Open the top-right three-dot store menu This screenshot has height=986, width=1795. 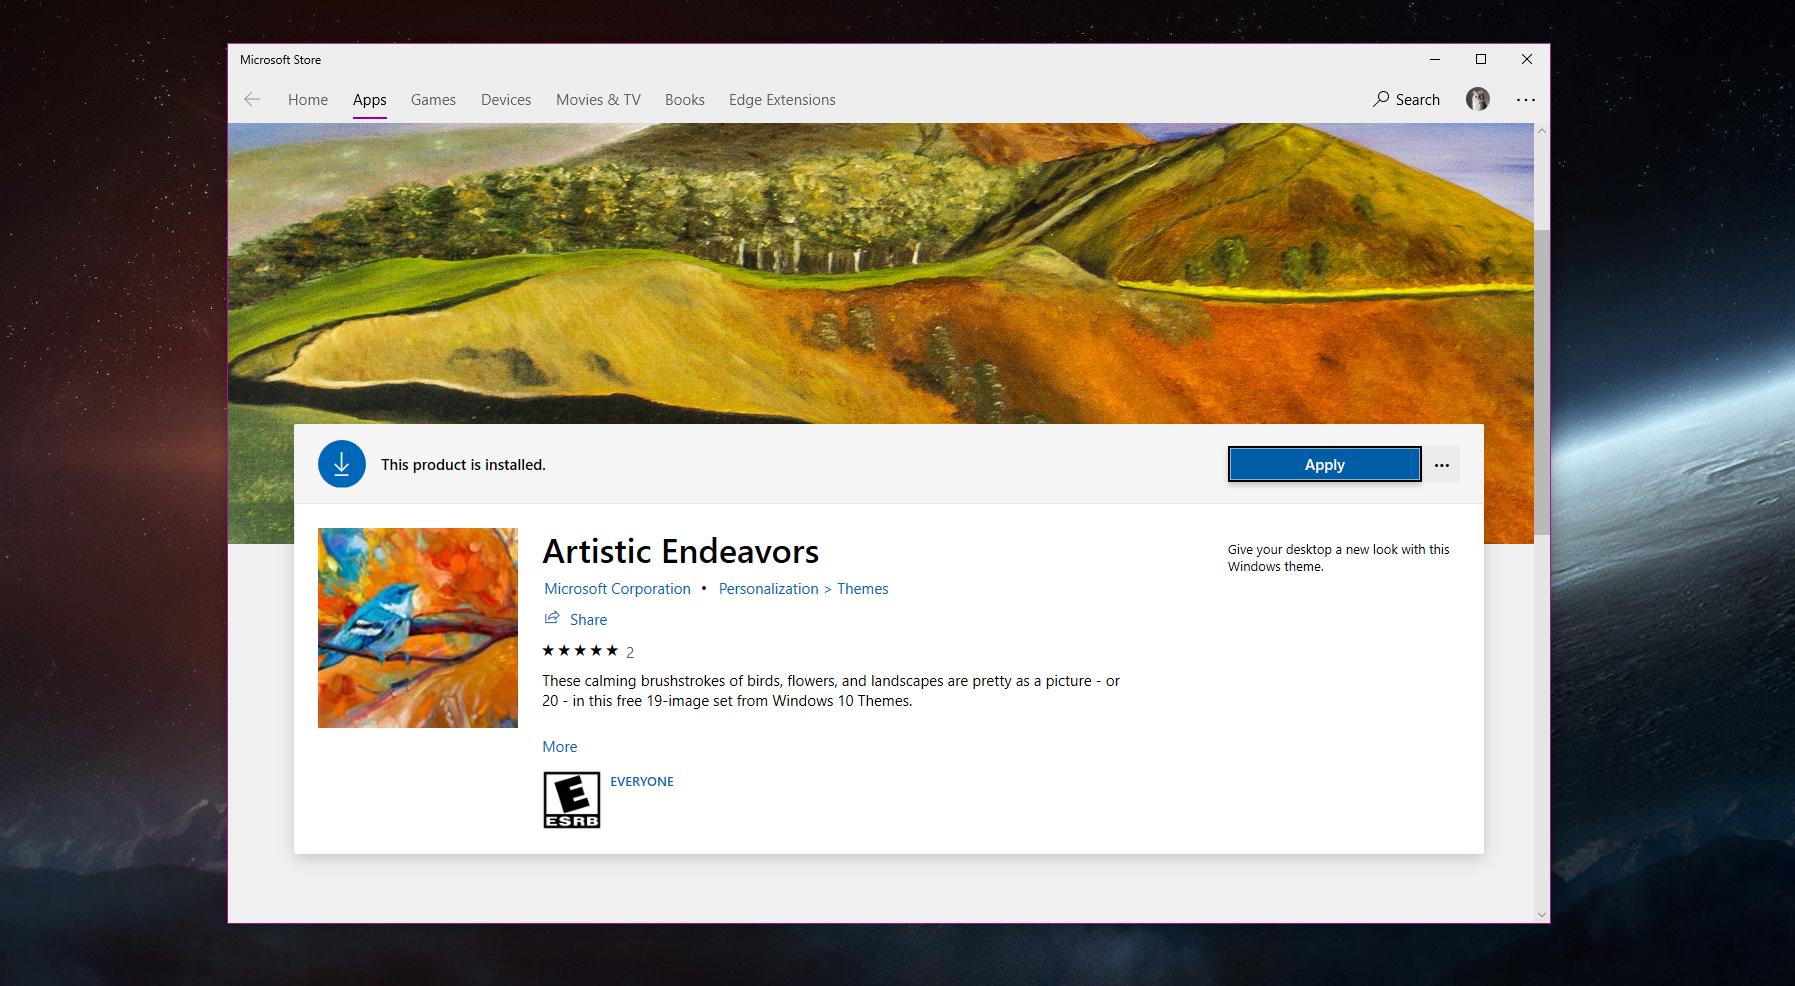[1525, 100]
